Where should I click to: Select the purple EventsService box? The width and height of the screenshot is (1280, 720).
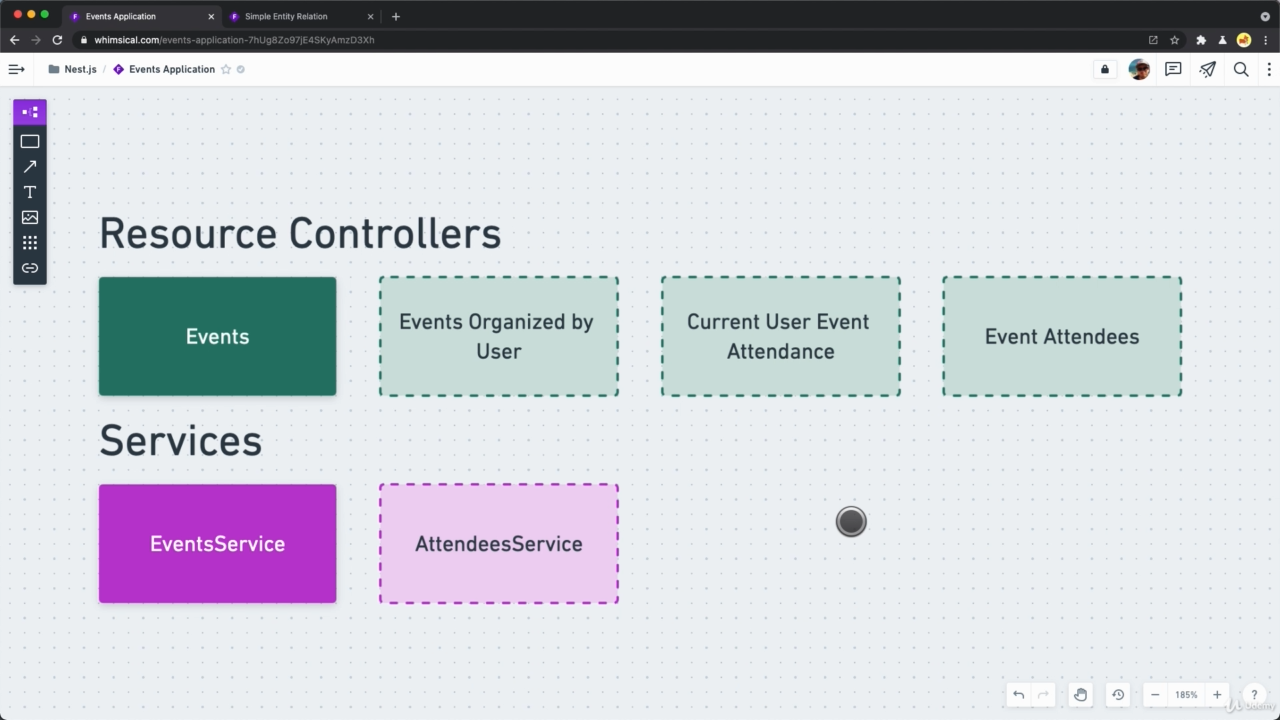tap(217, 544)
